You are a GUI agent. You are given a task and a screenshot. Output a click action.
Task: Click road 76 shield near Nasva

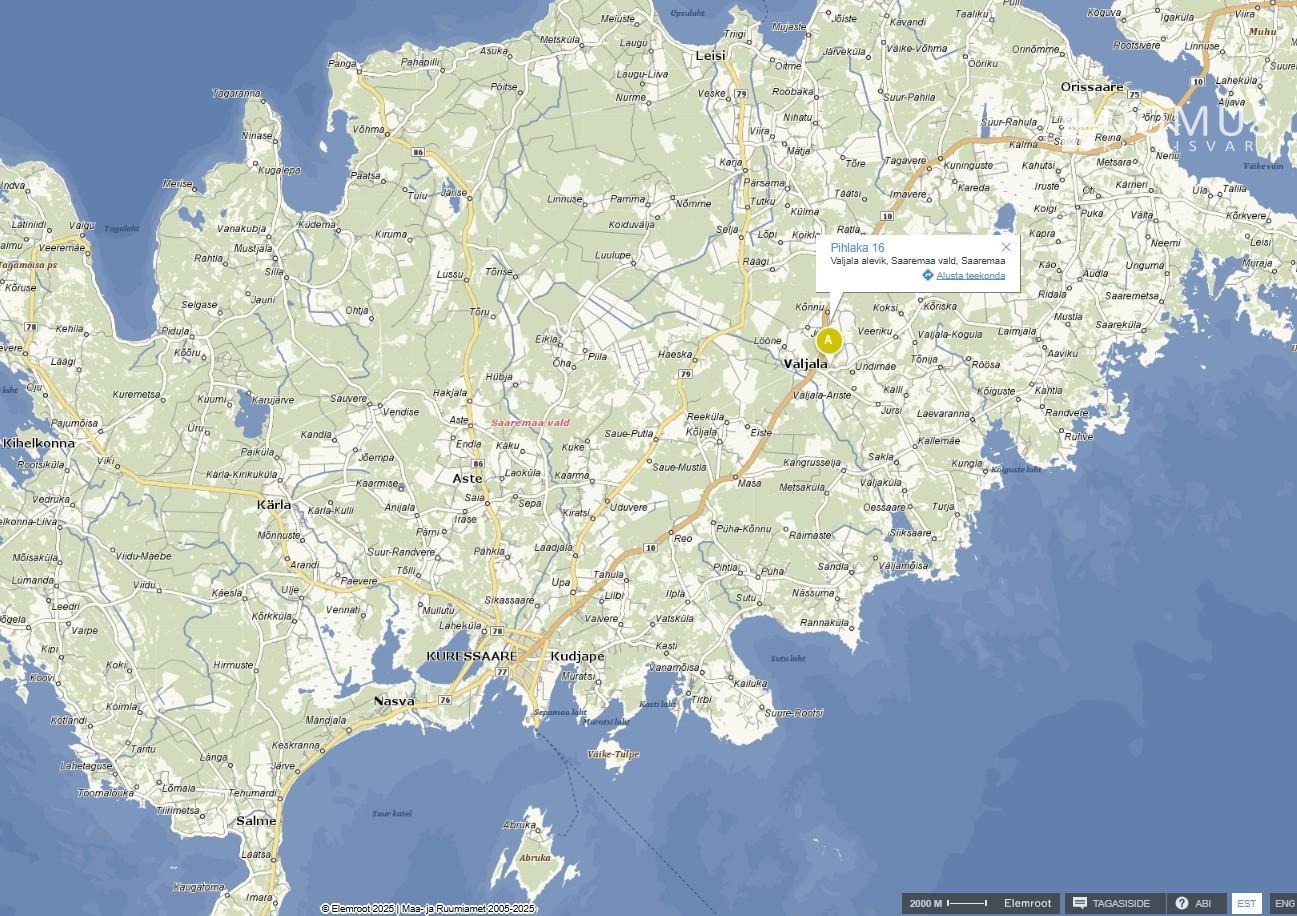point(444,699)
